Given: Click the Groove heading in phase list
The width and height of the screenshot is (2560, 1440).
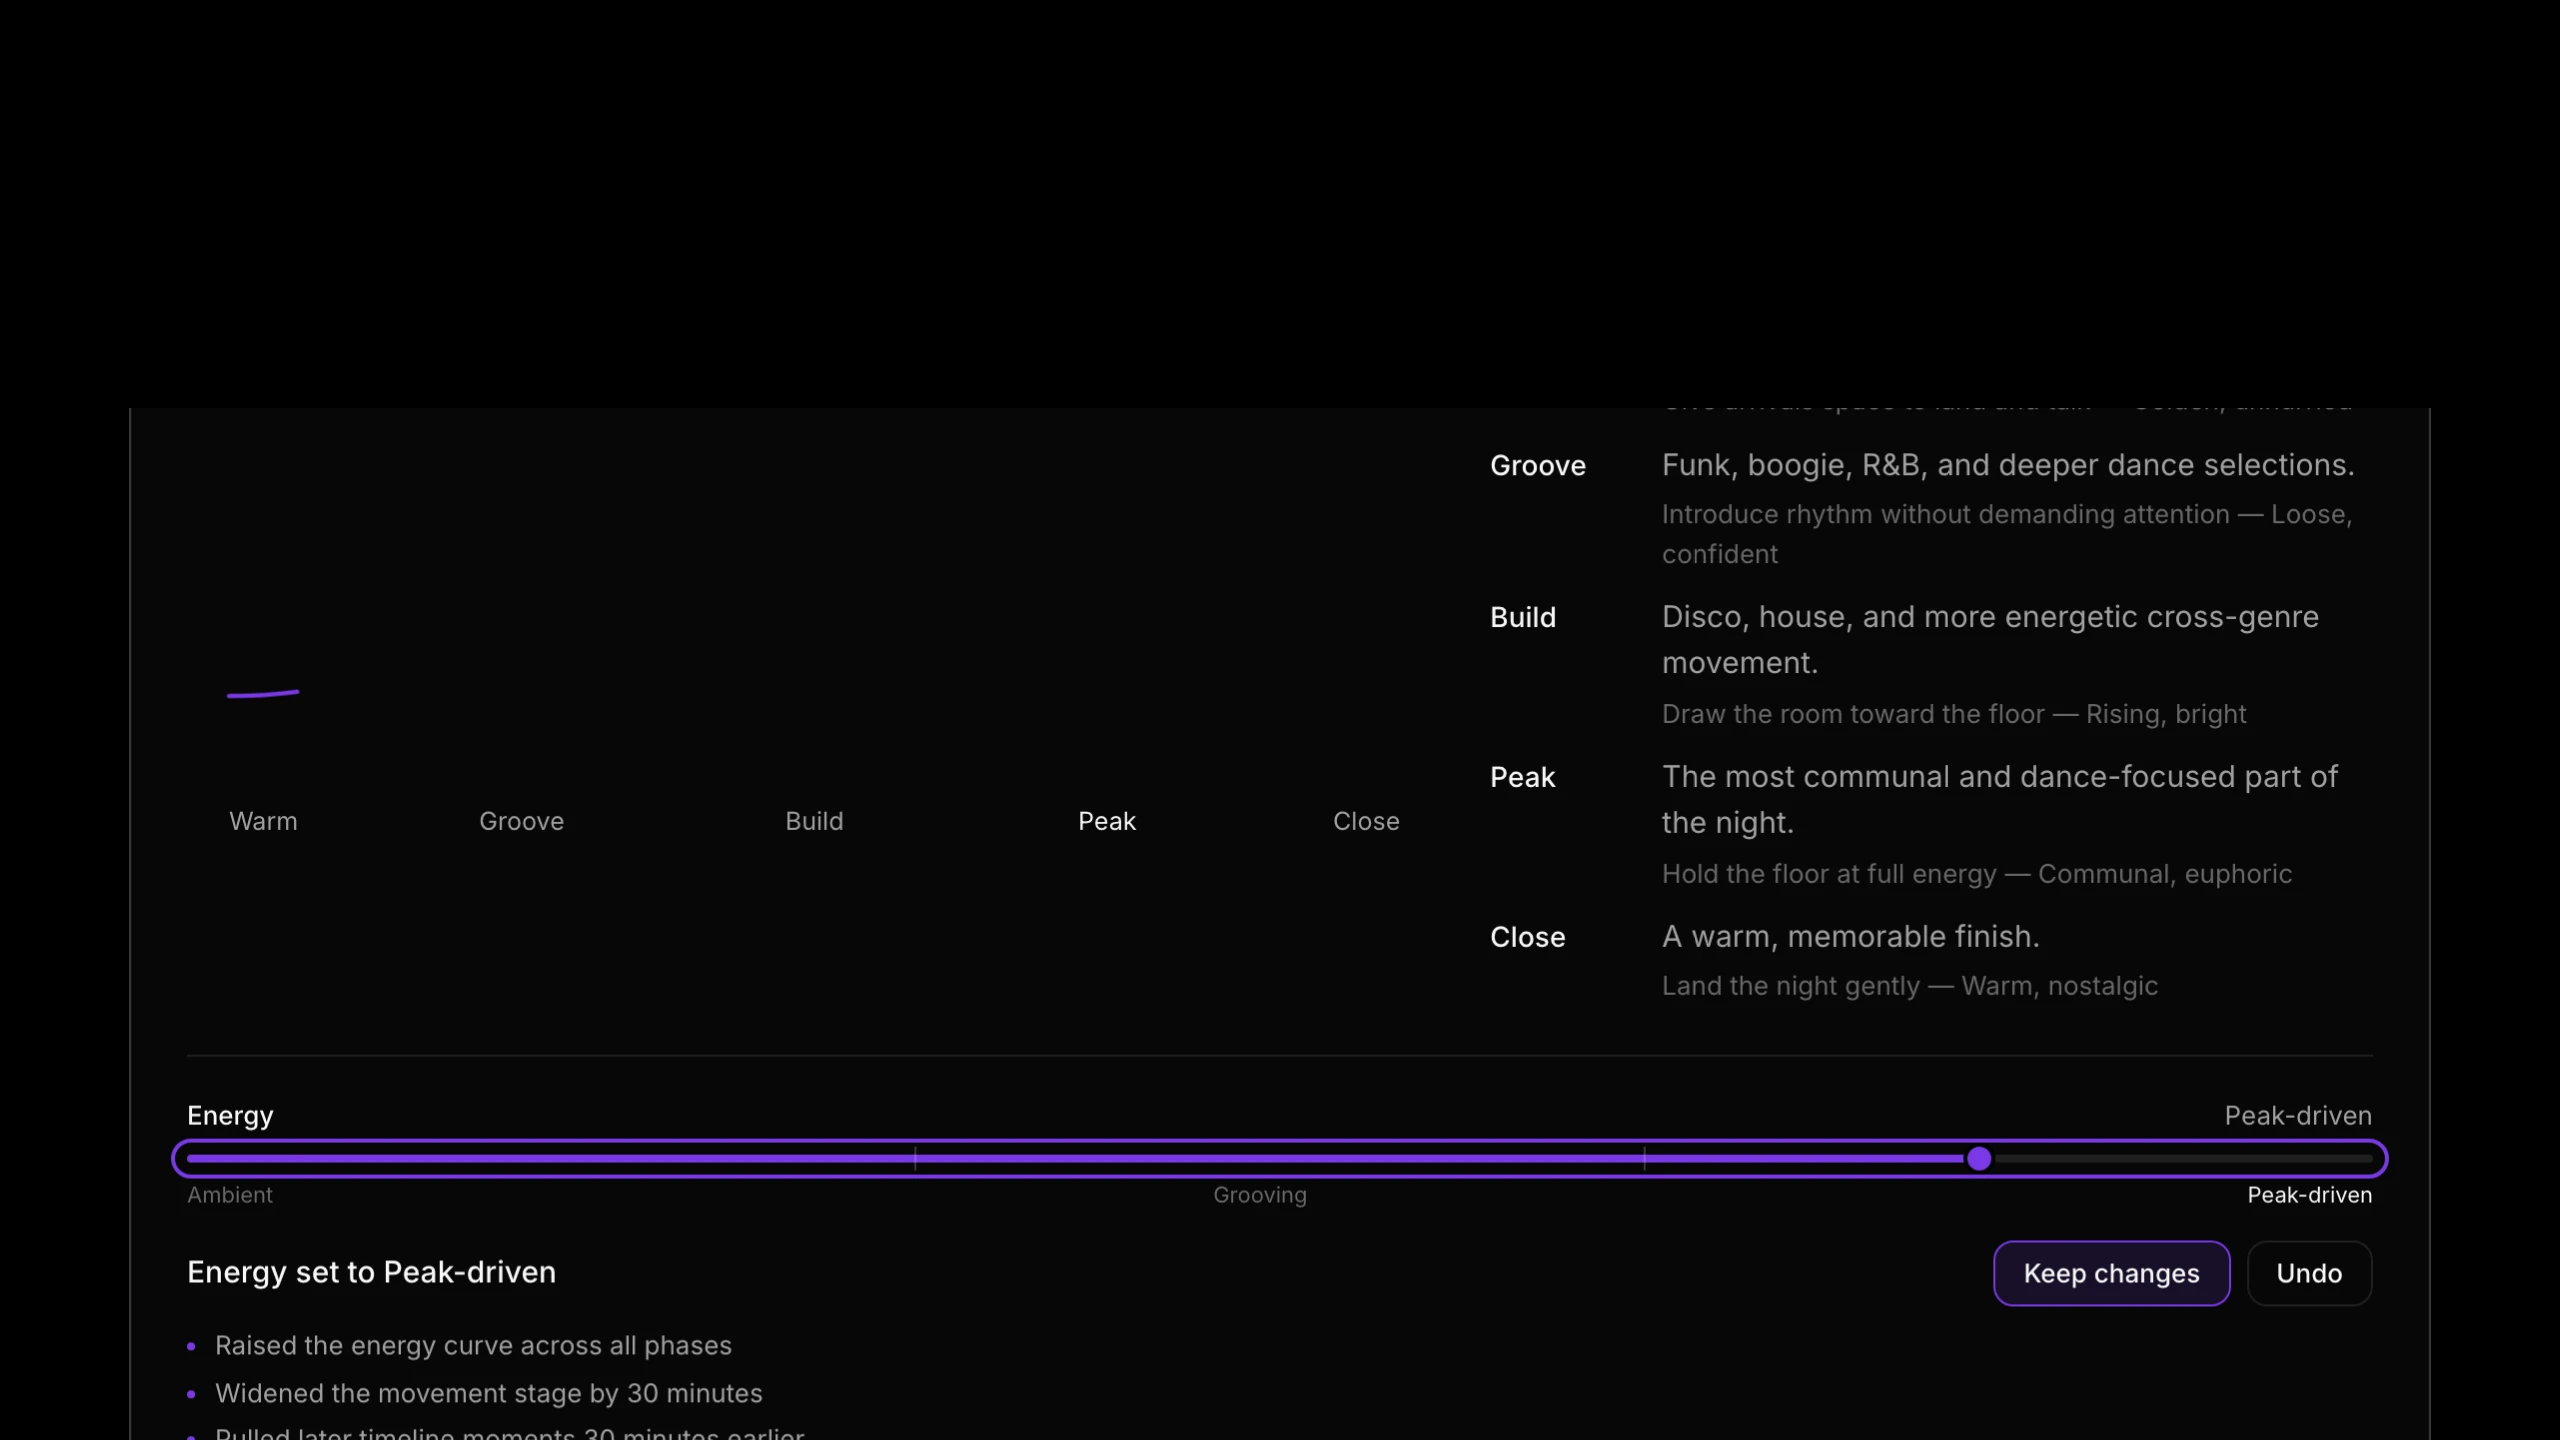Looking at the screenshot, I should click(x=1538, y=466).
